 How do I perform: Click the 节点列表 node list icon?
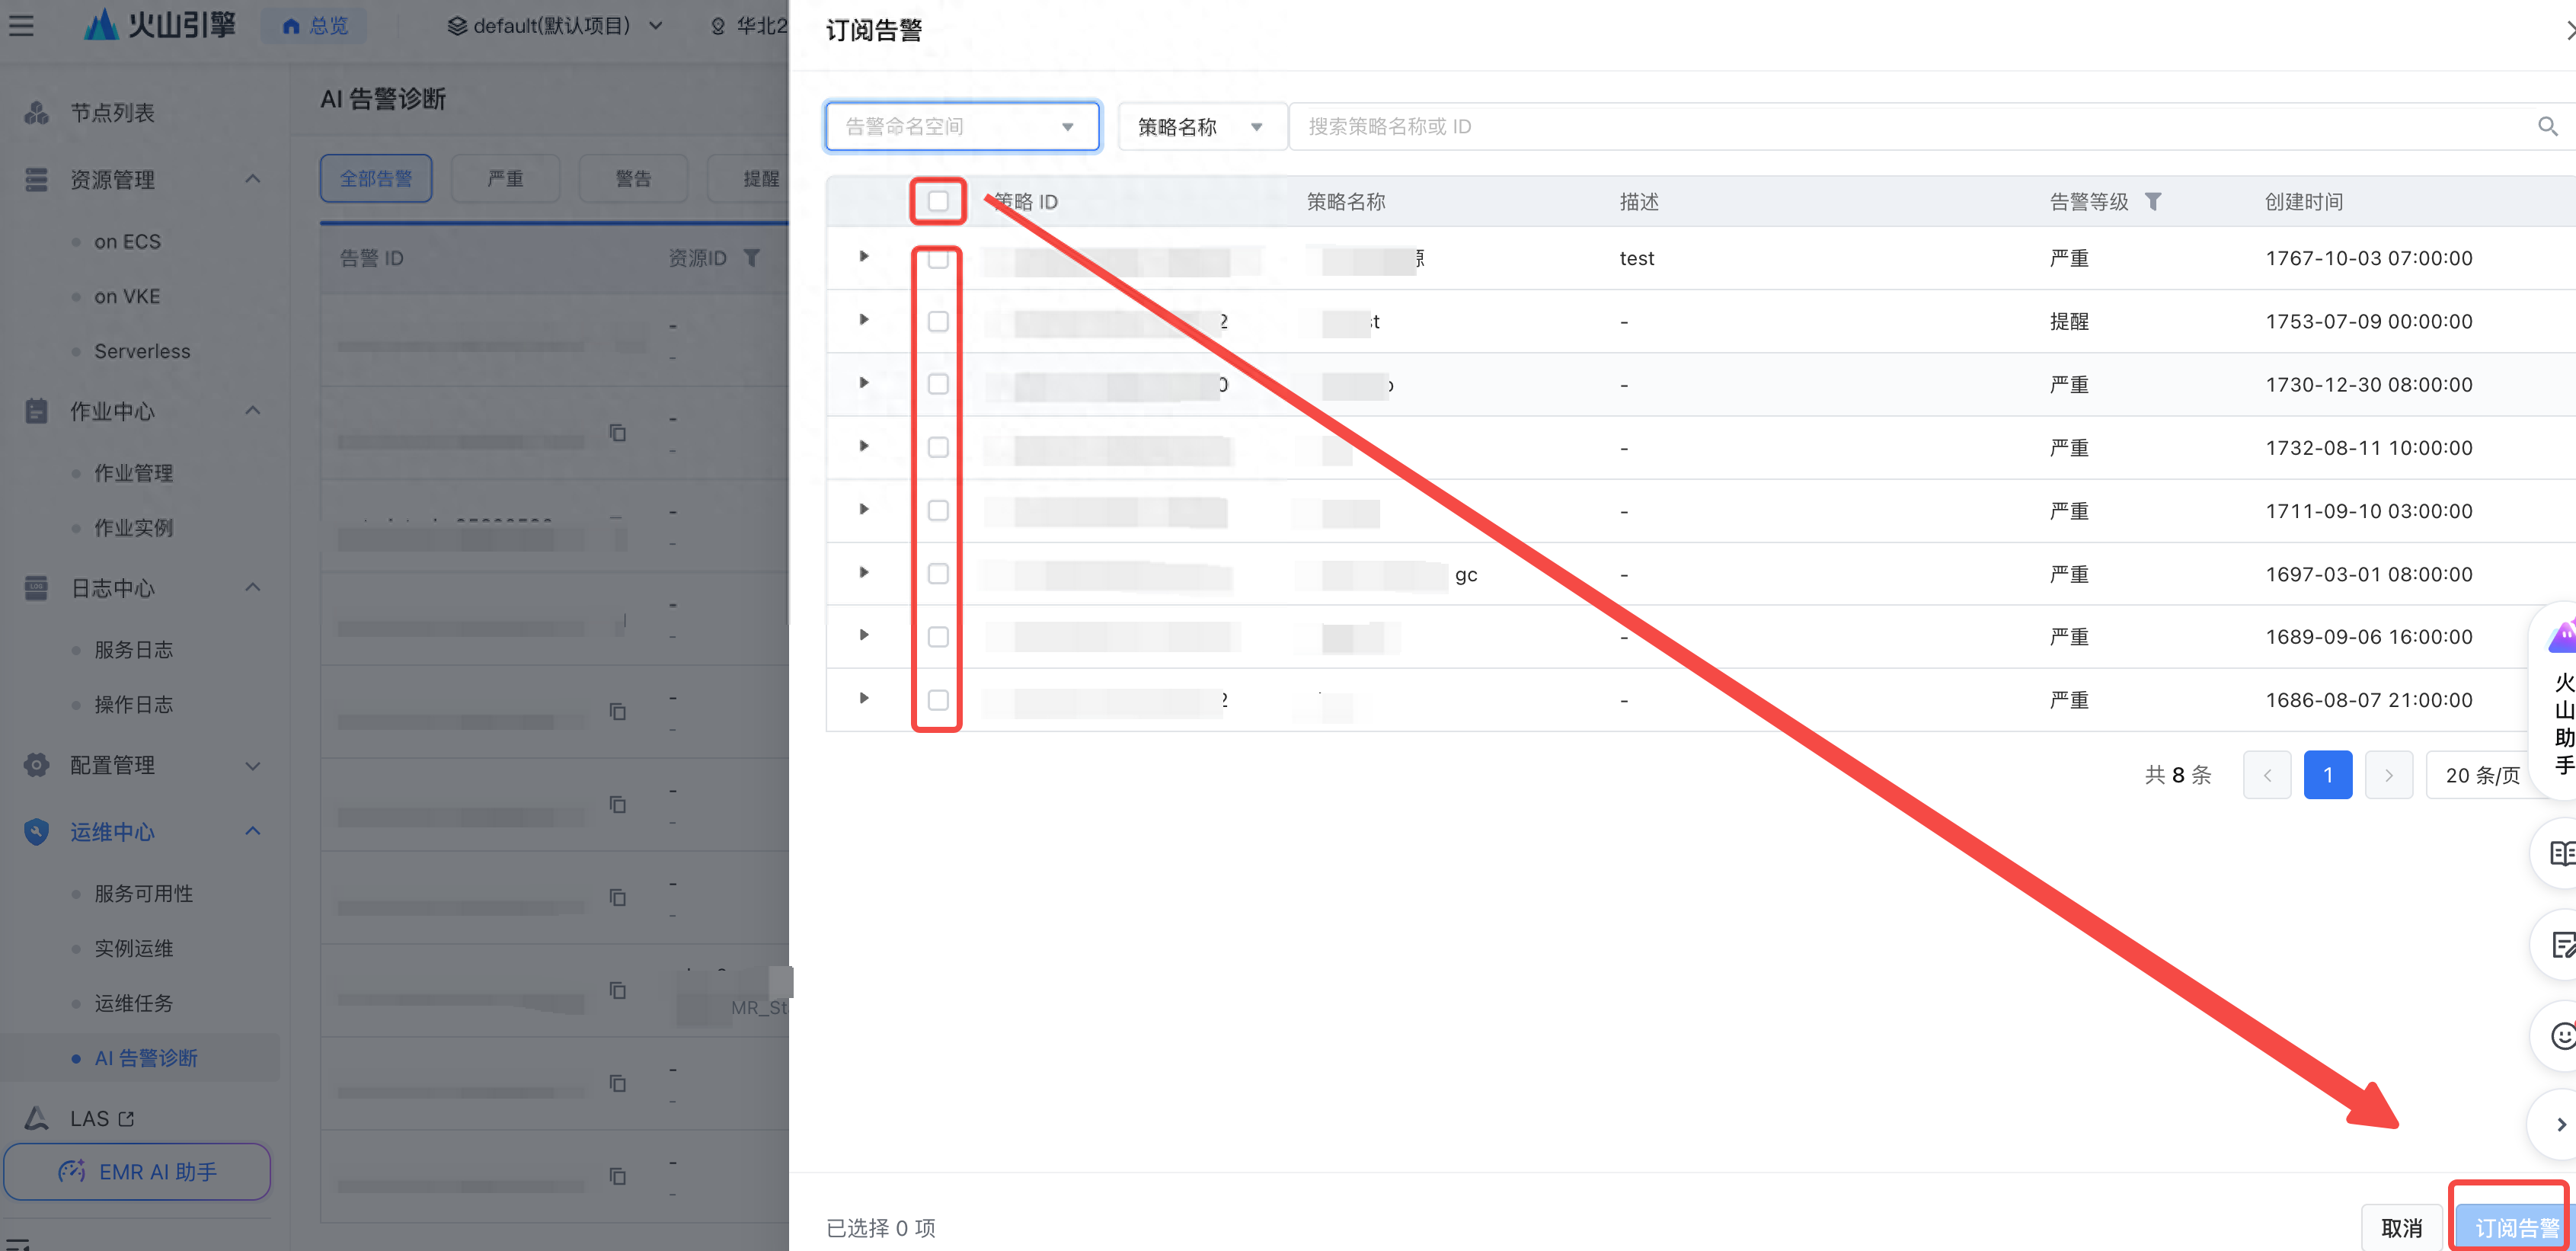pos(37,112)
